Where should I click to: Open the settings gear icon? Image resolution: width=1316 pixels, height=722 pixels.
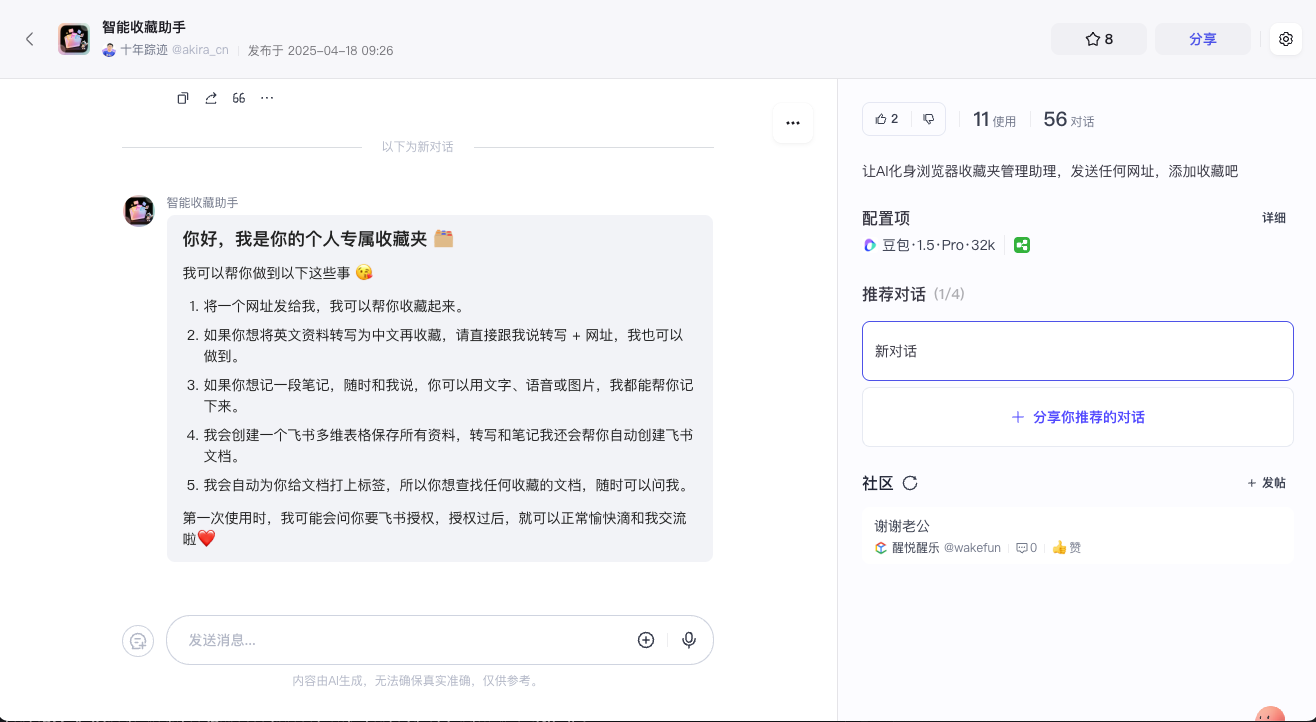(x=1286, y=39)
